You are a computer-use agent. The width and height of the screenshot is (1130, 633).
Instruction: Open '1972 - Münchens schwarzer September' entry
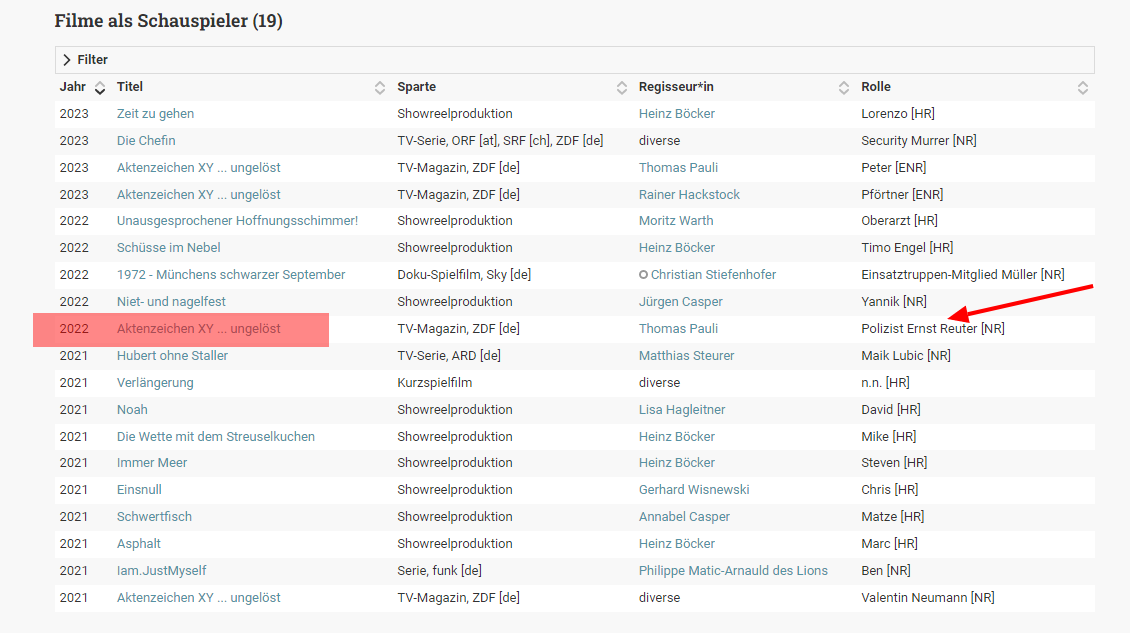[231, 275]
